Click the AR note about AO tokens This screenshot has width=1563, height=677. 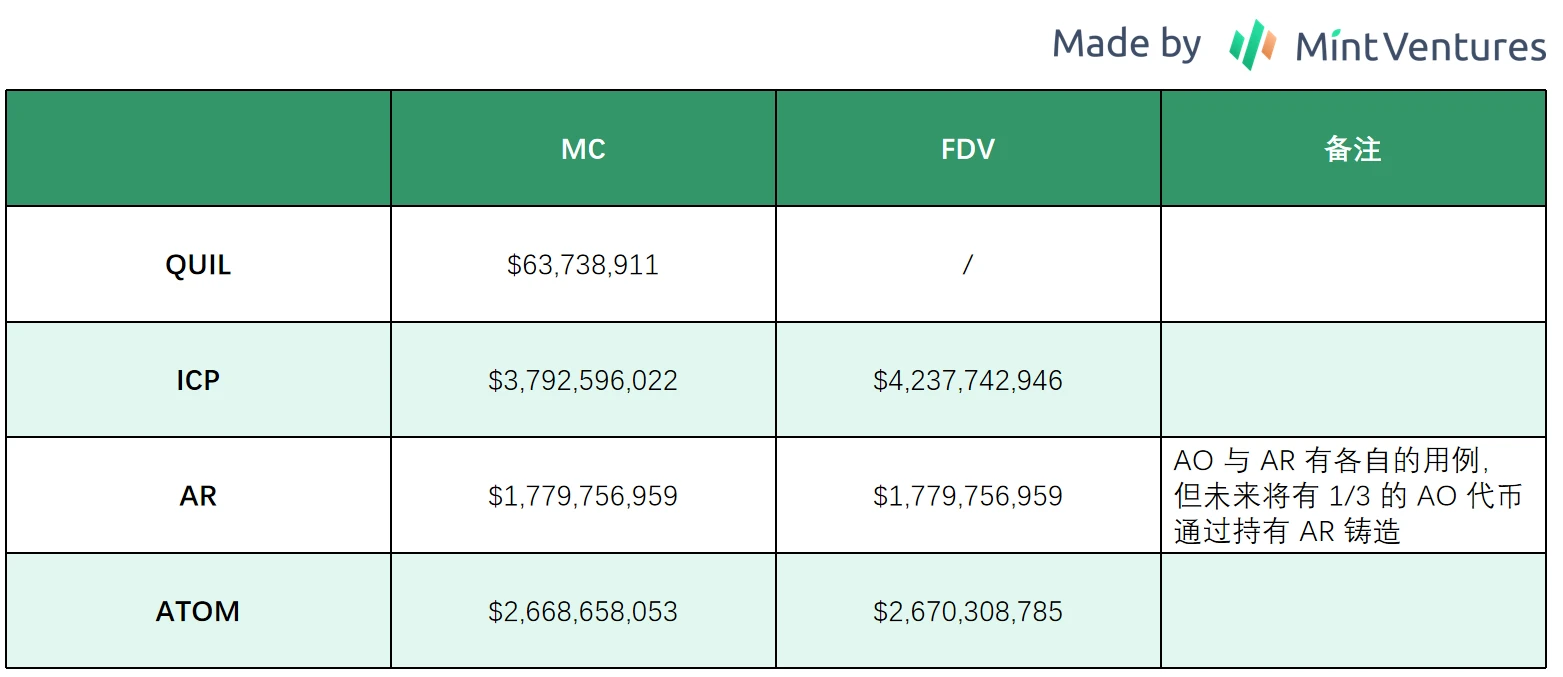point(1348,496)
